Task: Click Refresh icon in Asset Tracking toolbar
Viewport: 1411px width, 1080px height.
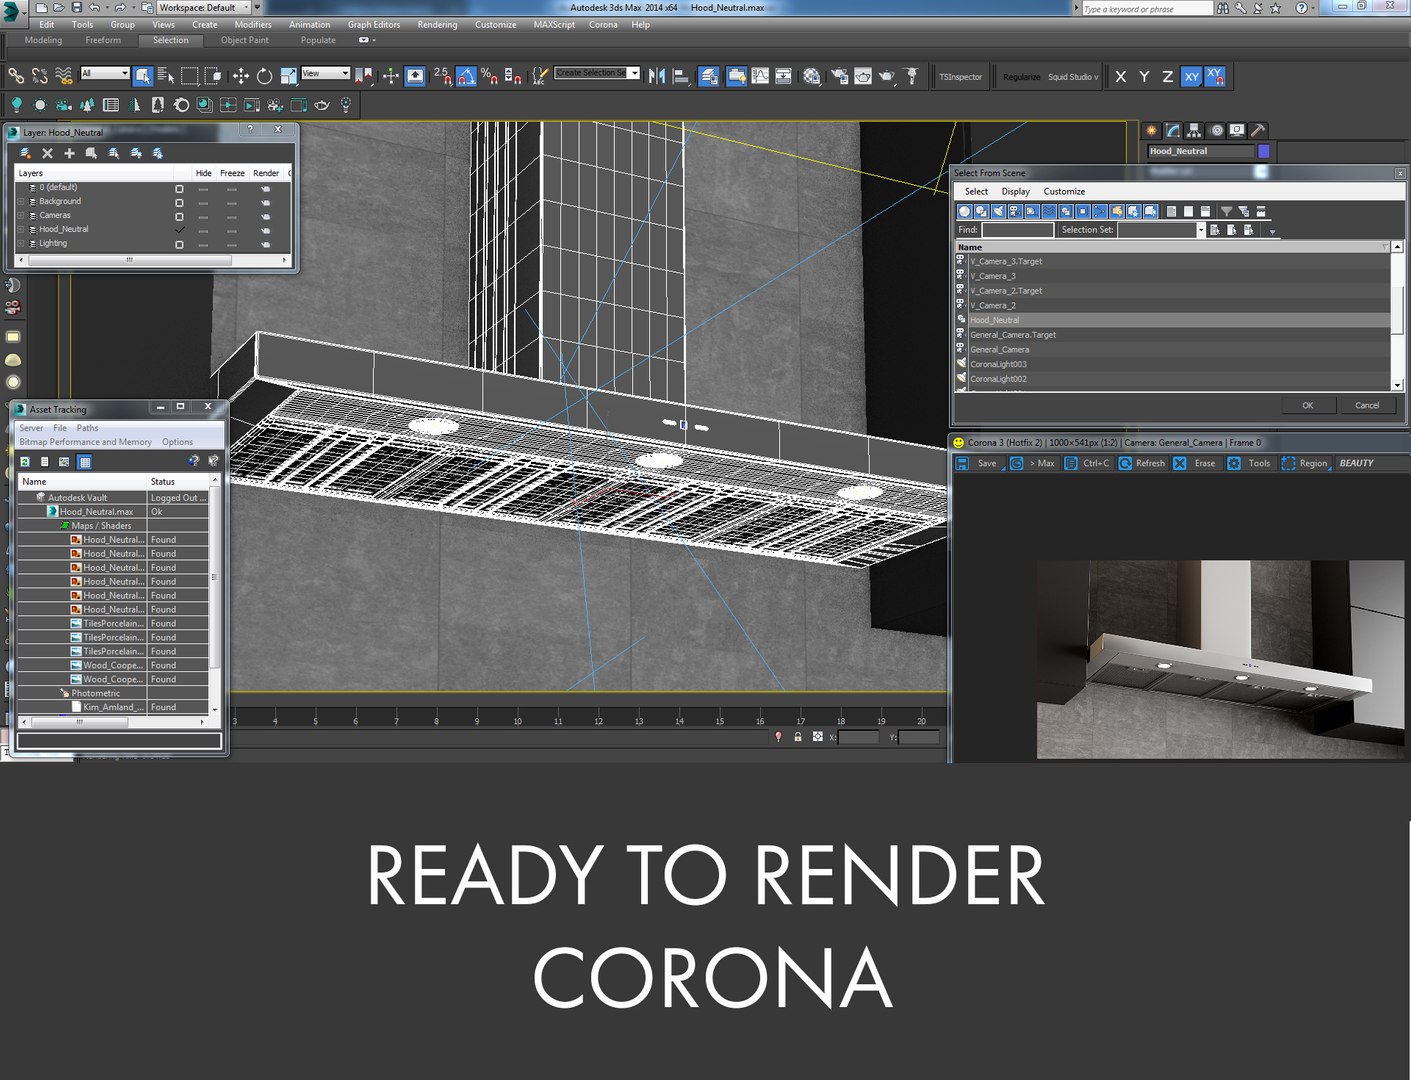Action: pyautogui.click(x=25, y=461)
